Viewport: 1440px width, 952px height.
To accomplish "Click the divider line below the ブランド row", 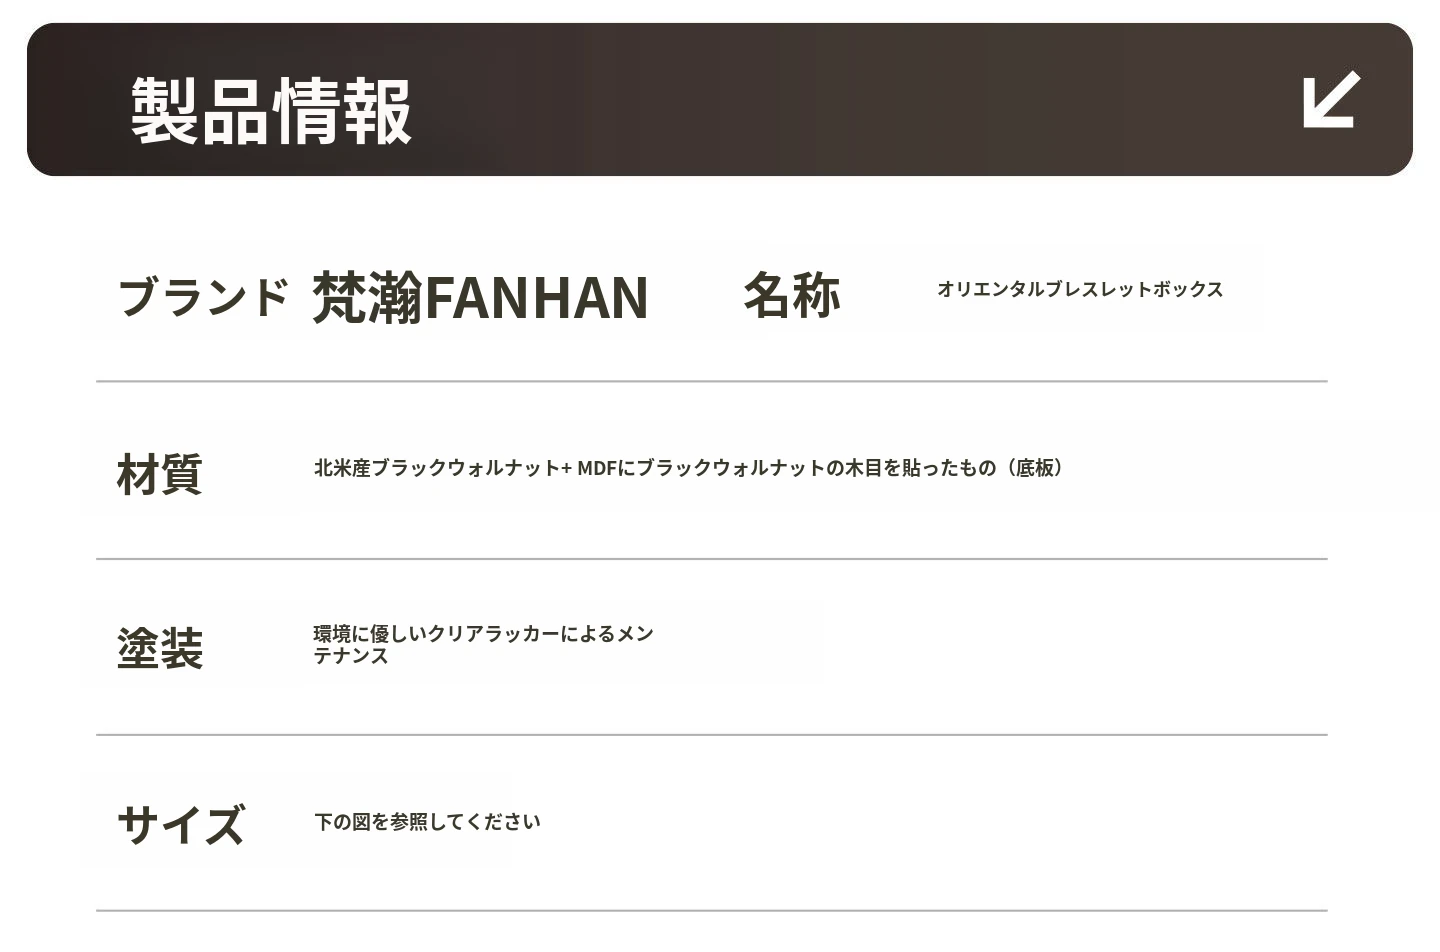I will coord(711,381).
